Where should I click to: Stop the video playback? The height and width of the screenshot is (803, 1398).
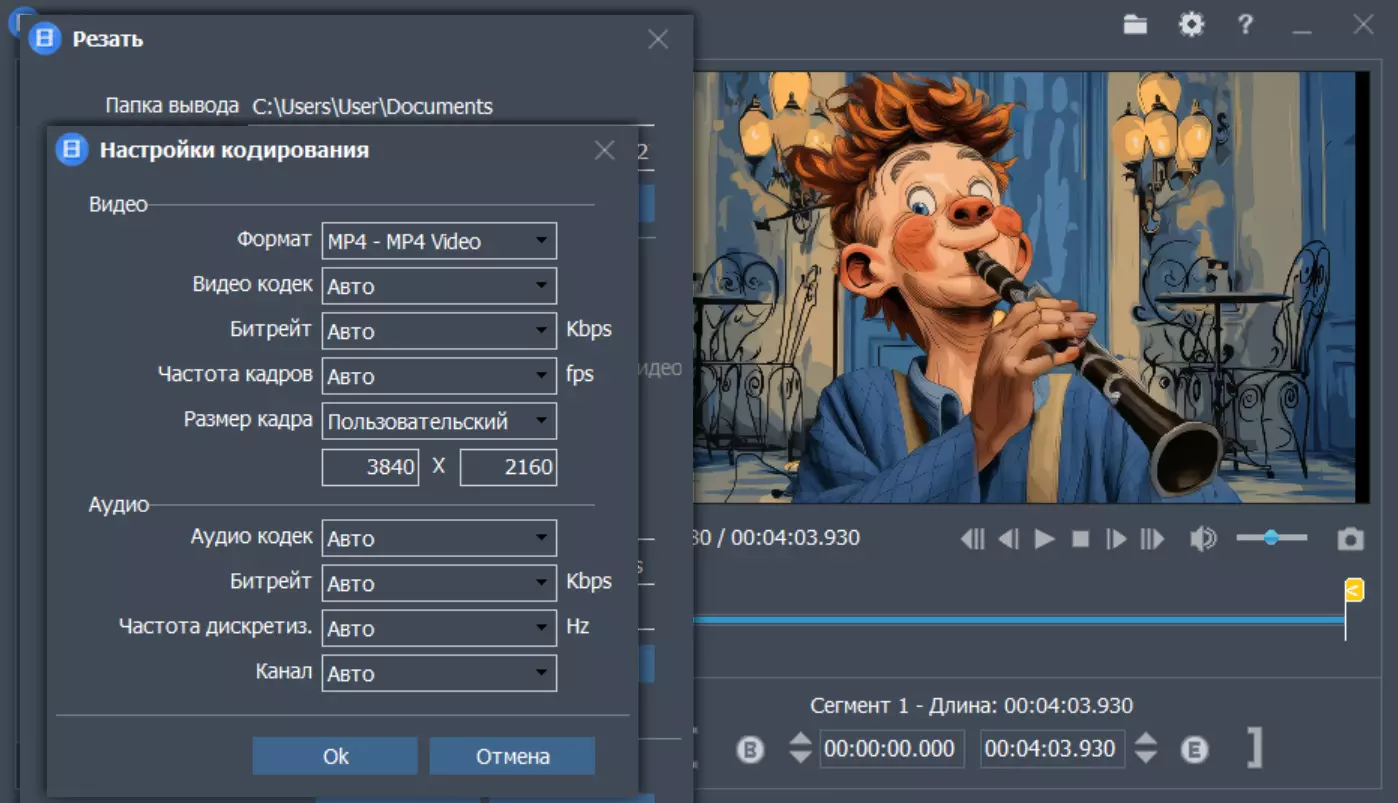click(1080, 539)
